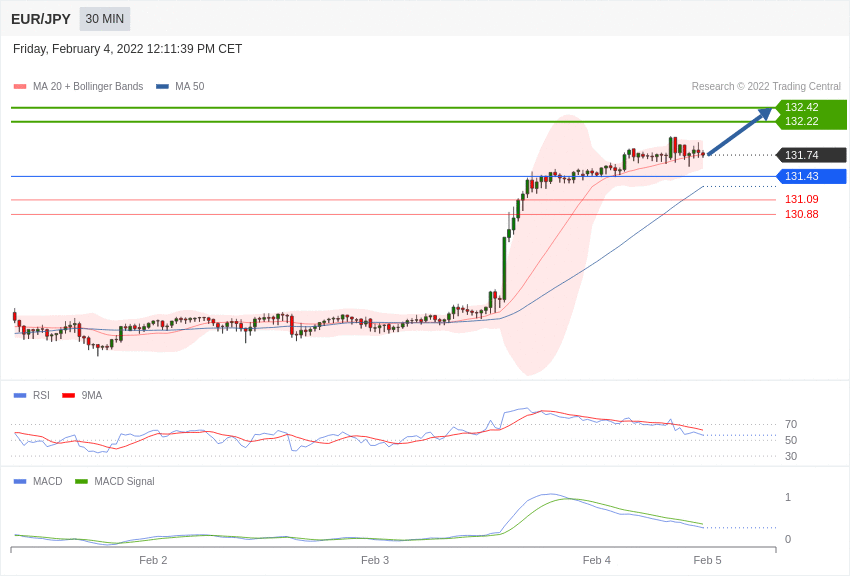Image resolution: width=850 pixels, height=576 pixels.
Task: Click the MA 50 legend swatch
Action: point(162,86)
